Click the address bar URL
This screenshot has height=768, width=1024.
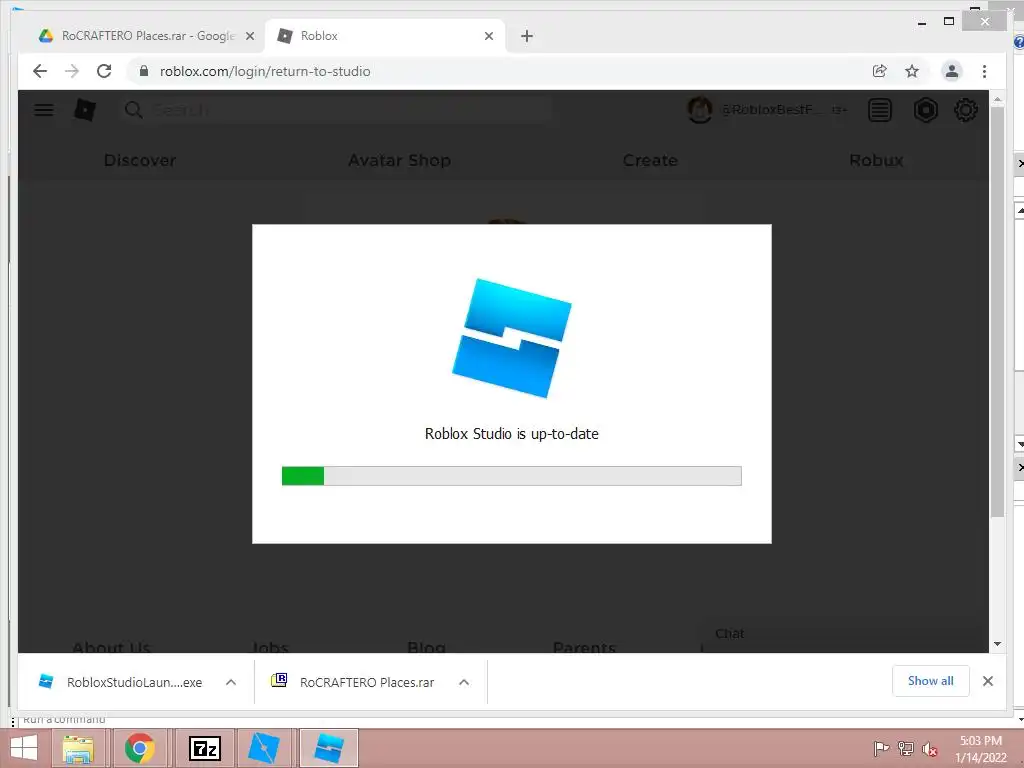pyautogui.click(x=265, y=71)
